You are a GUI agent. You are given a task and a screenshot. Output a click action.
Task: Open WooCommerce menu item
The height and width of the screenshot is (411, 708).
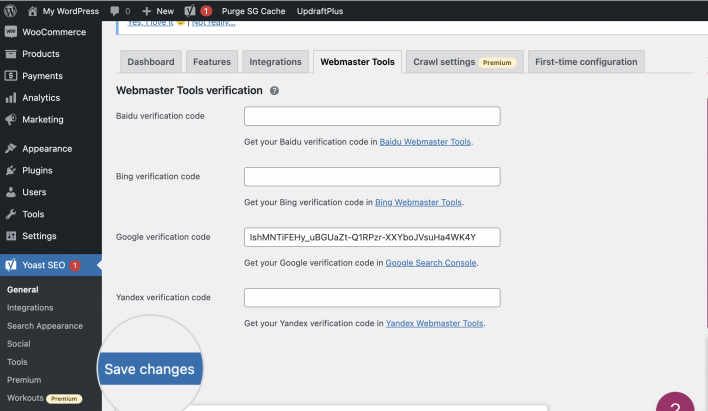point(54,32)
